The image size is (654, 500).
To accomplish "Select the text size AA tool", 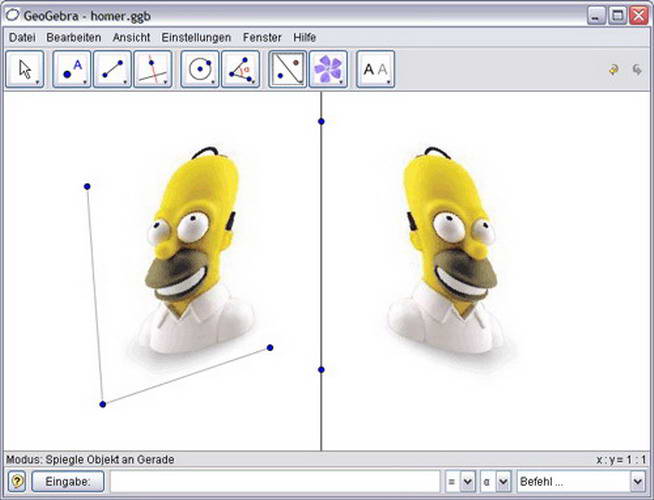I will [x=375, y=69].
